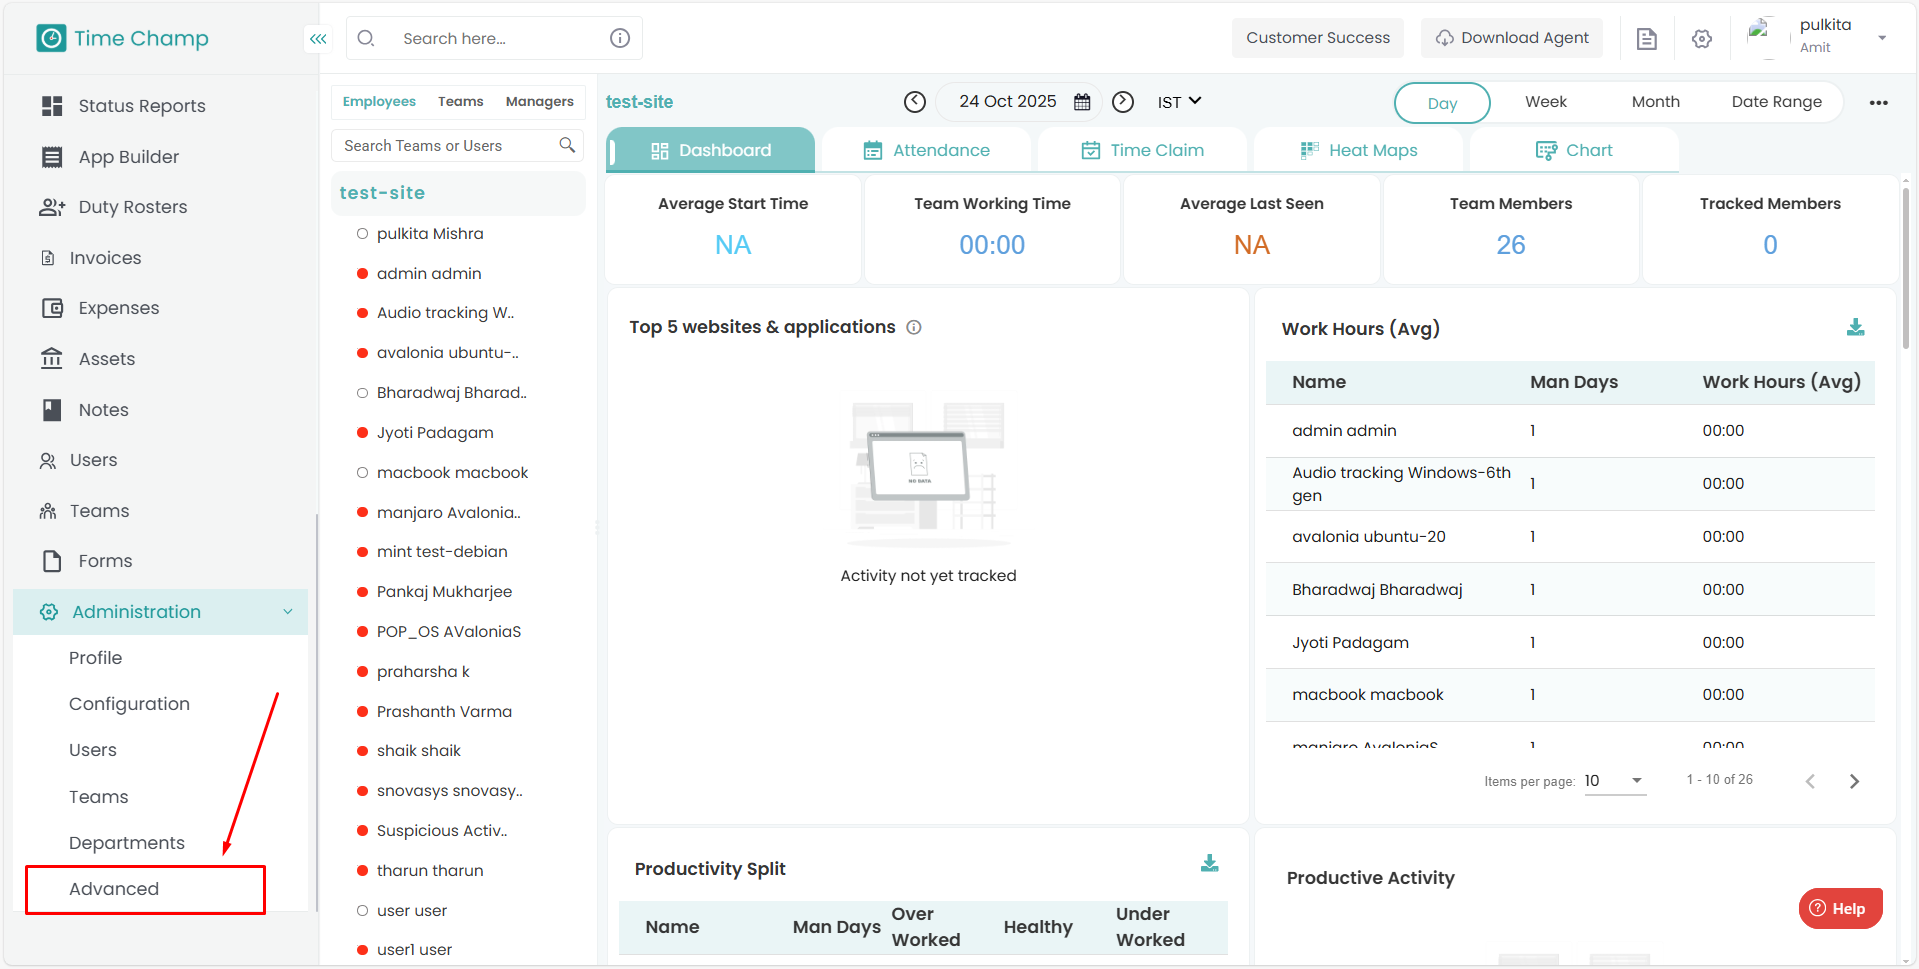
Task: Download the Productivity Split report
Action: click(x=1209, y=864)
